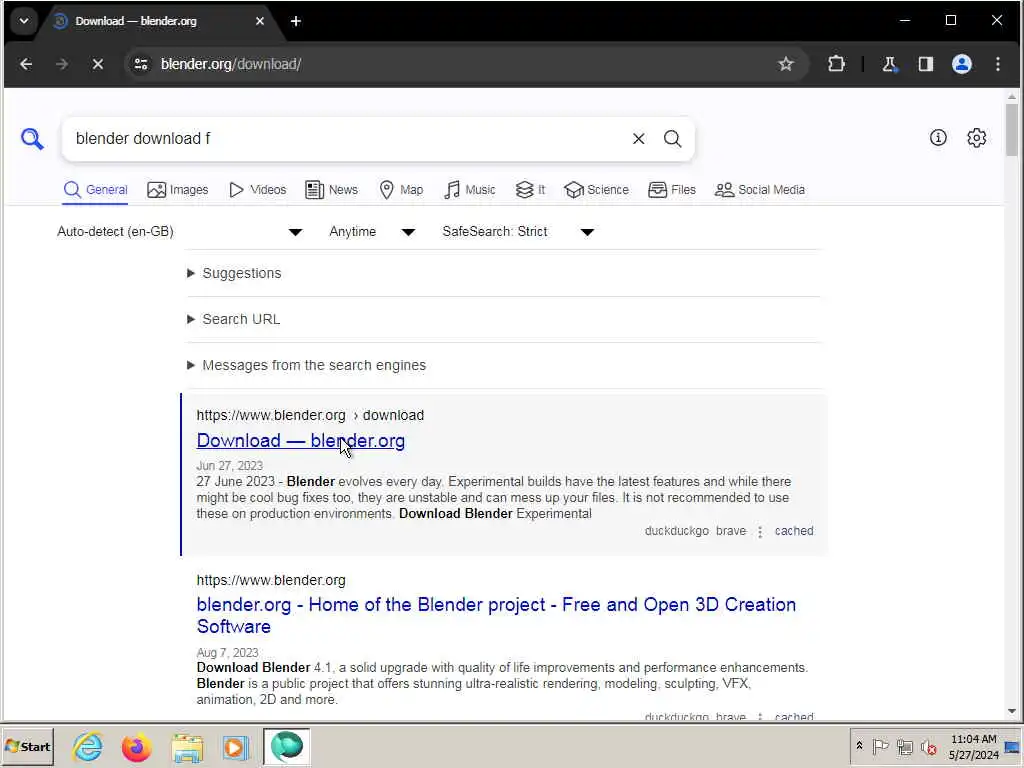Open Windows Media Player from taskbar
The image size is (1024, 768).
pyautogui.click(x=235, y=746)
